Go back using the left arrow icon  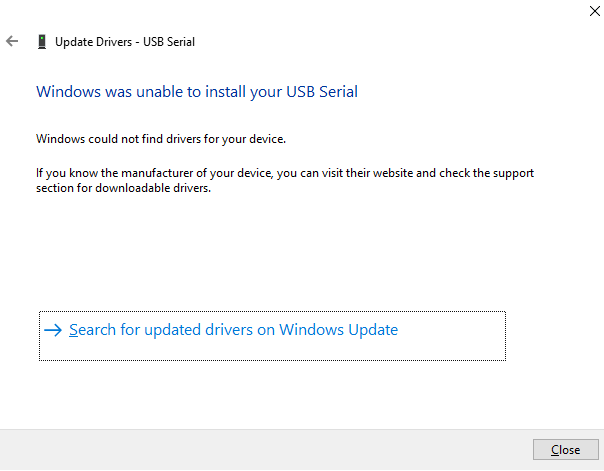[x=12, y=41]
